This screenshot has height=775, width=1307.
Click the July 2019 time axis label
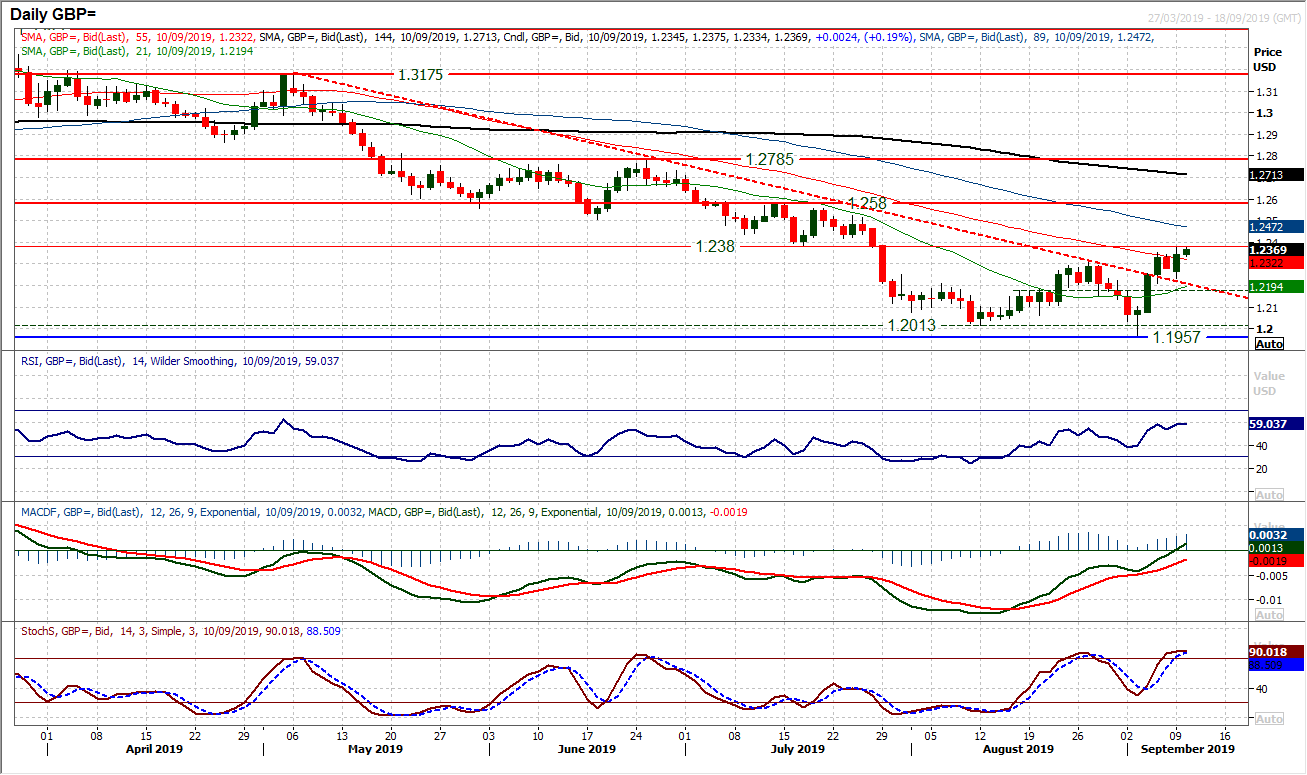[798, 748]
